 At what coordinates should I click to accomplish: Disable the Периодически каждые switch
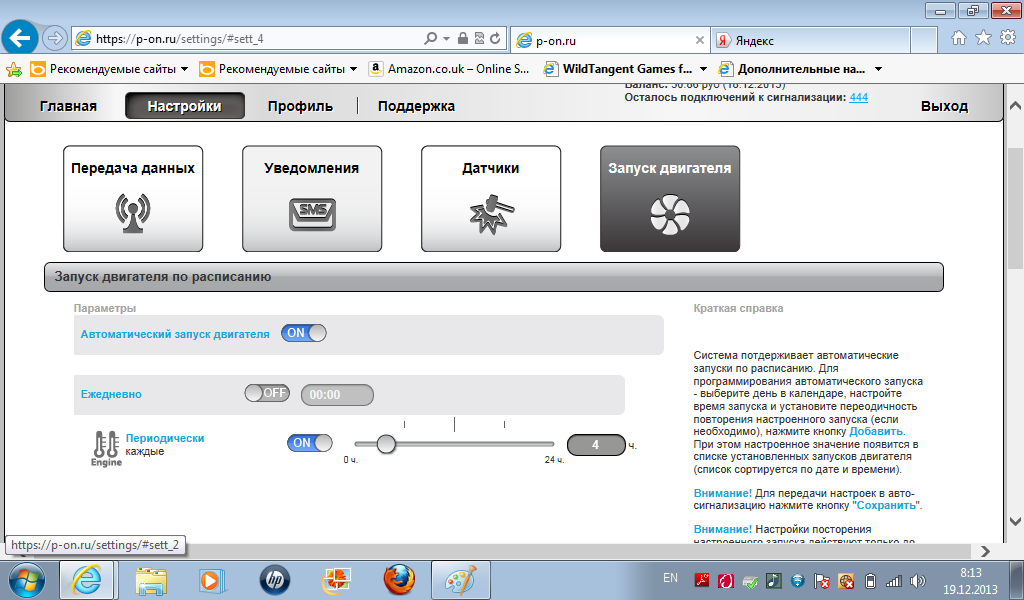[309, 443]
